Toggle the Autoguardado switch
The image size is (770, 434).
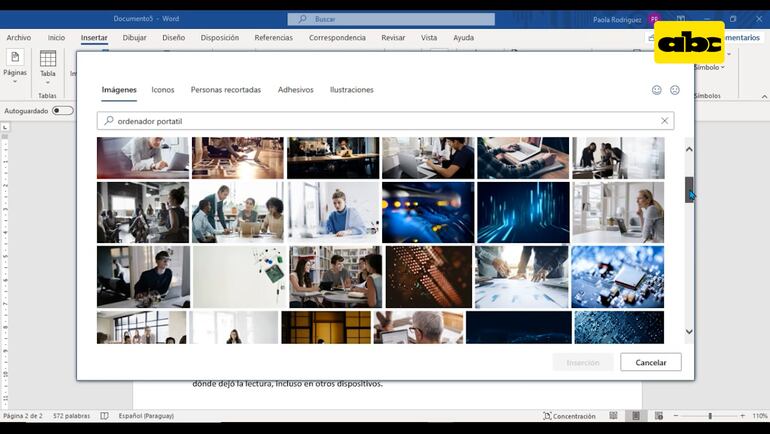coord(62,111)
